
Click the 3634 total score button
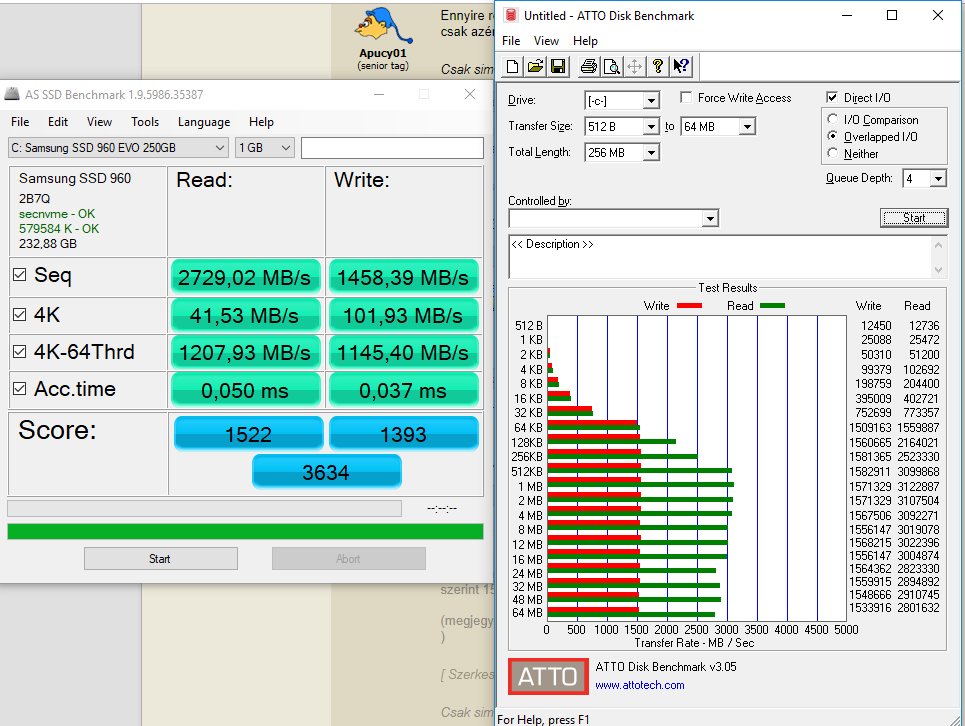click(x=326, y=472)
